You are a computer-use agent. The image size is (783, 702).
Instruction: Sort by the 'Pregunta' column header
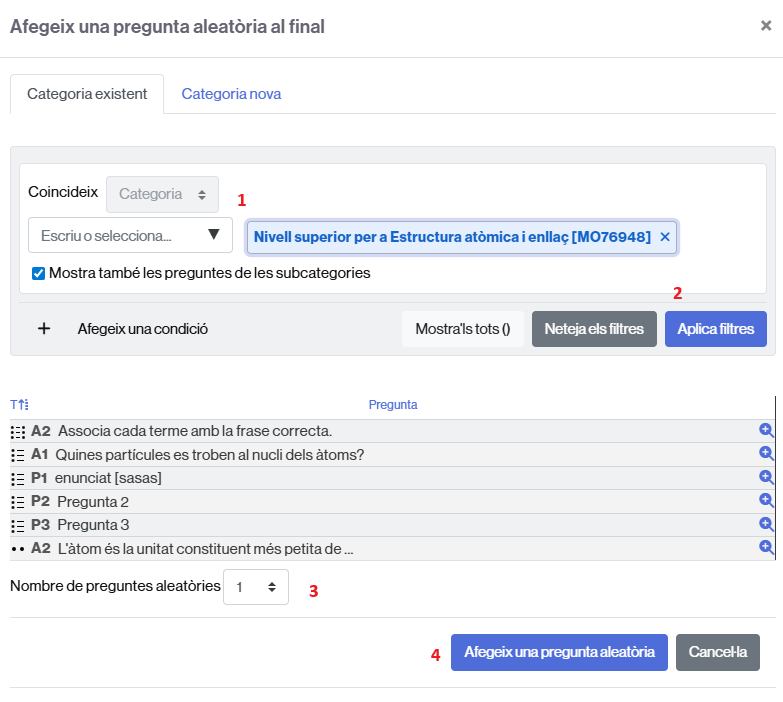[x=393, y=404]
